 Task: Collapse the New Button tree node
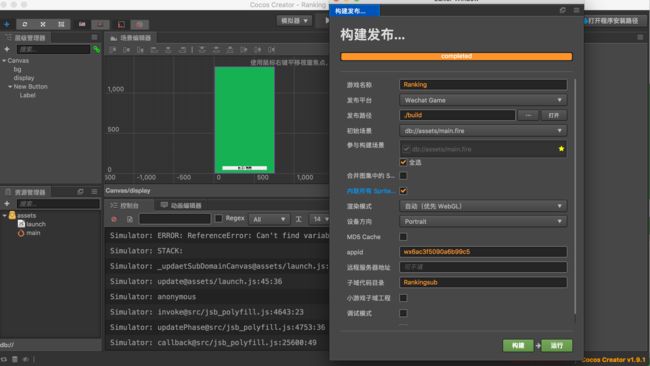coord(10,87)
